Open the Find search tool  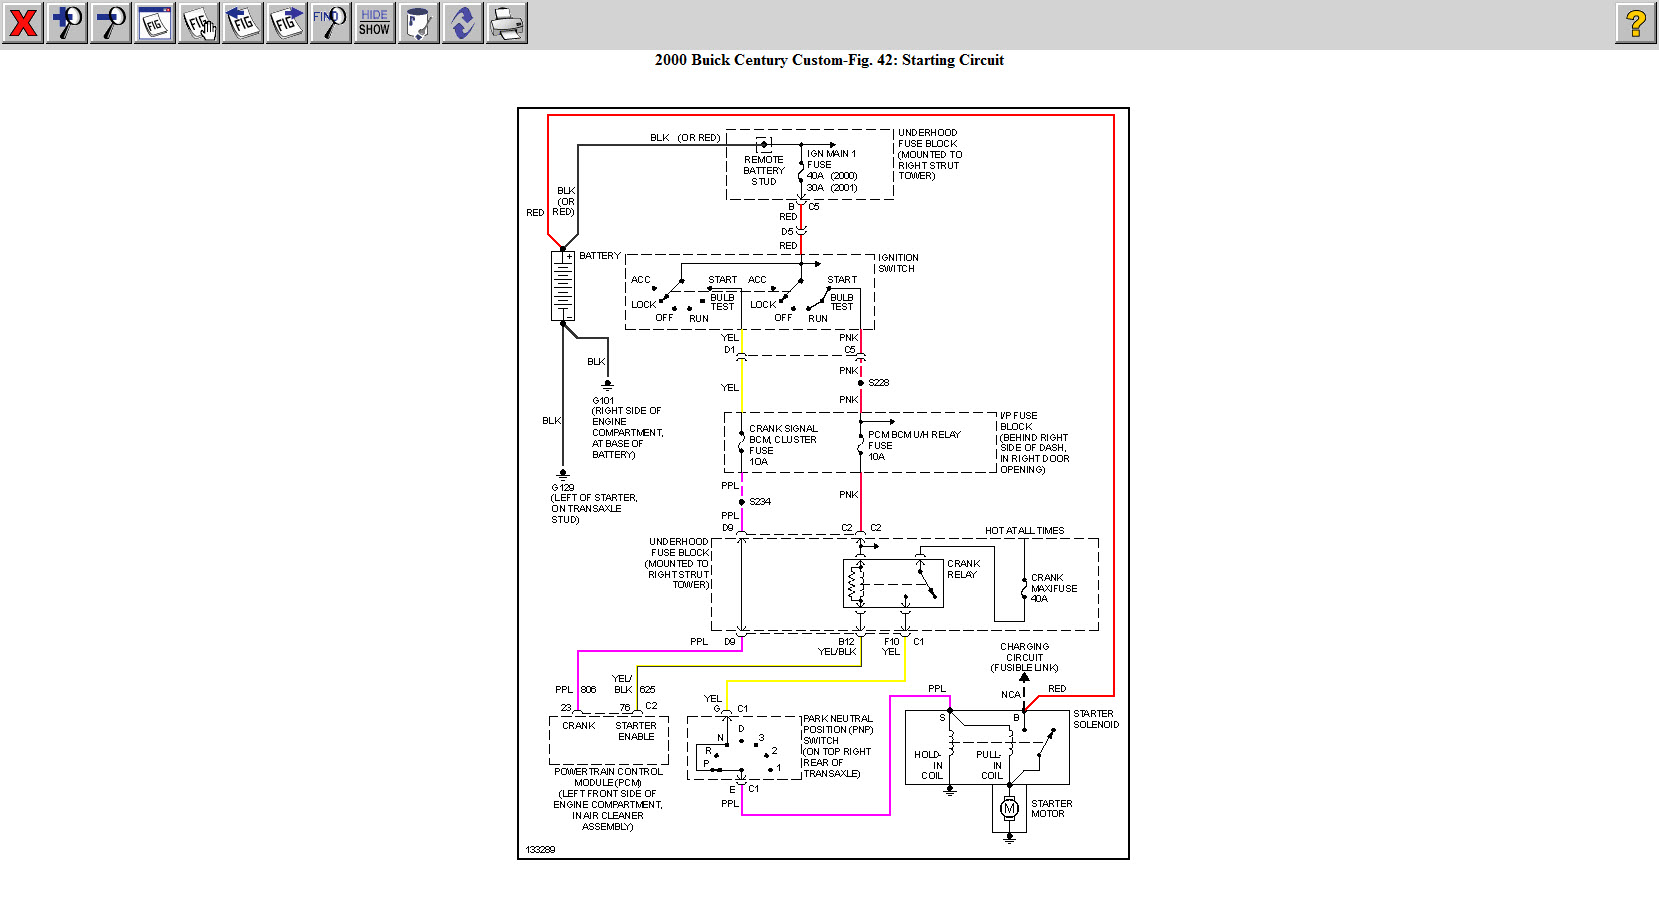[331, 22]
